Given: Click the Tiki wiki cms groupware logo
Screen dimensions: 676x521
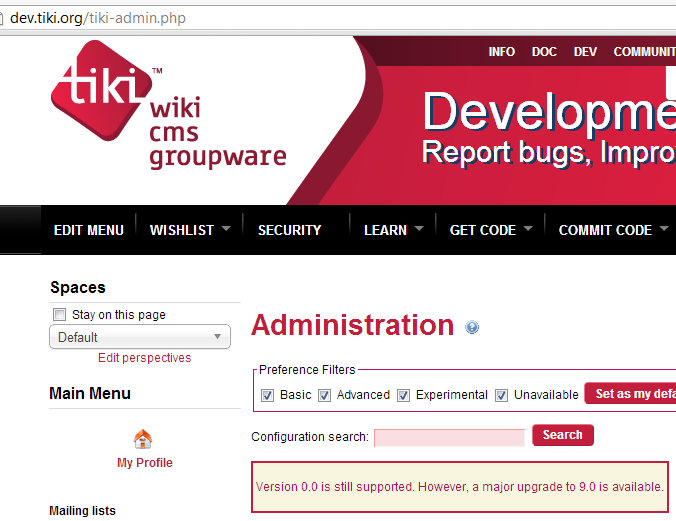Looking at the screenshot, I should pyautogui.click(x=168, y=106).
